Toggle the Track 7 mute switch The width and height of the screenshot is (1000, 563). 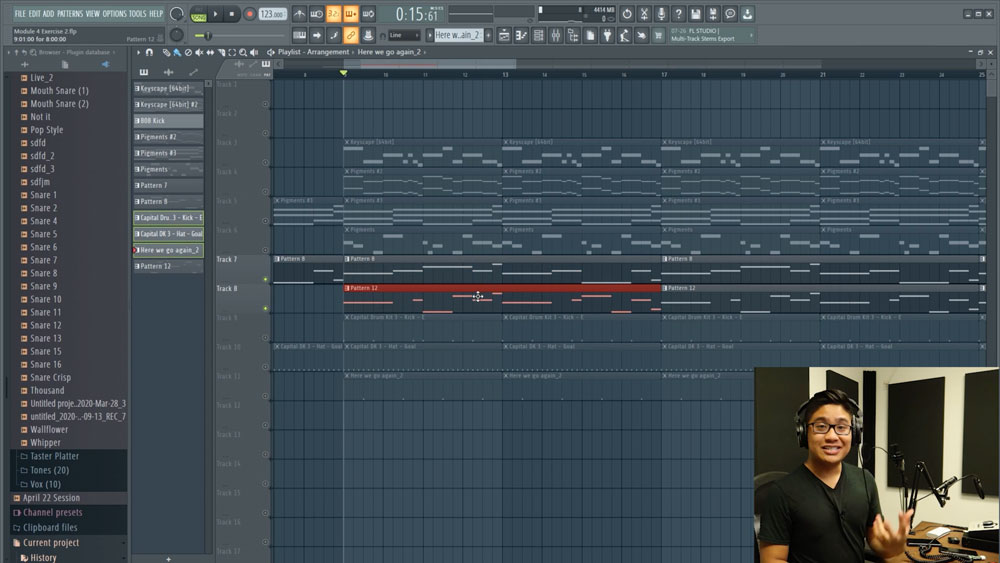coord(265,279)
